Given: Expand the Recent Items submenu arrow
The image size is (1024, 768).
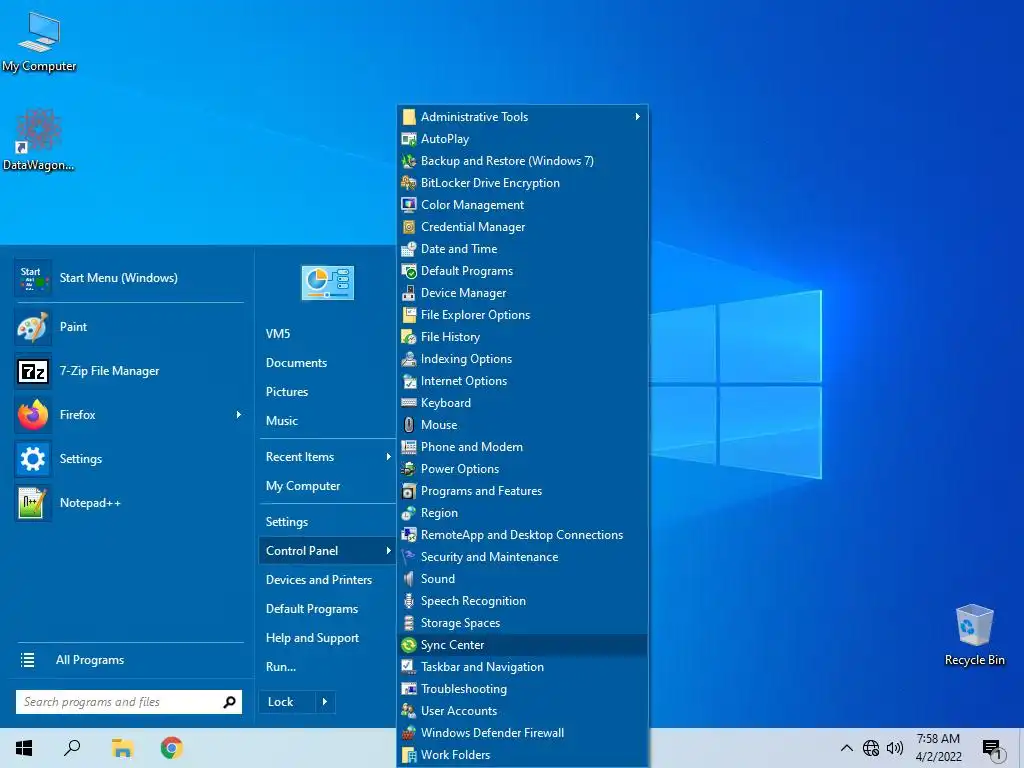Looking at the screenshot, I should tap(388, 457).
